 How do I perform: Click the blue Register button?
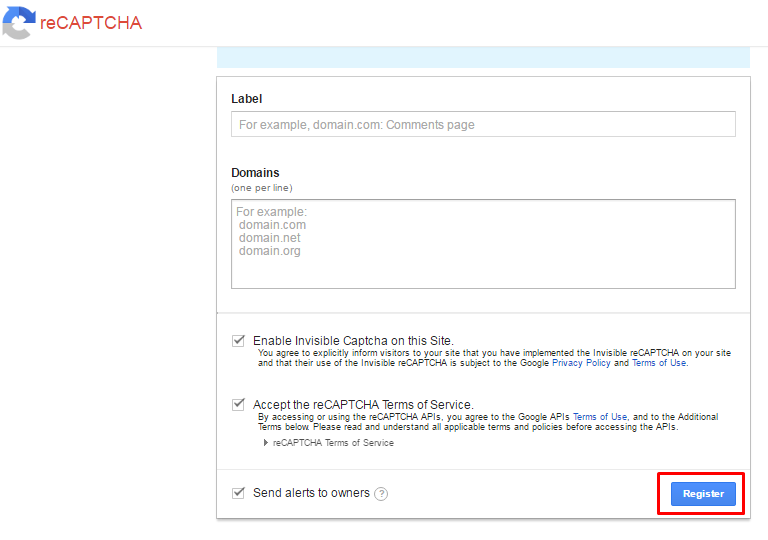pos(703,494)
